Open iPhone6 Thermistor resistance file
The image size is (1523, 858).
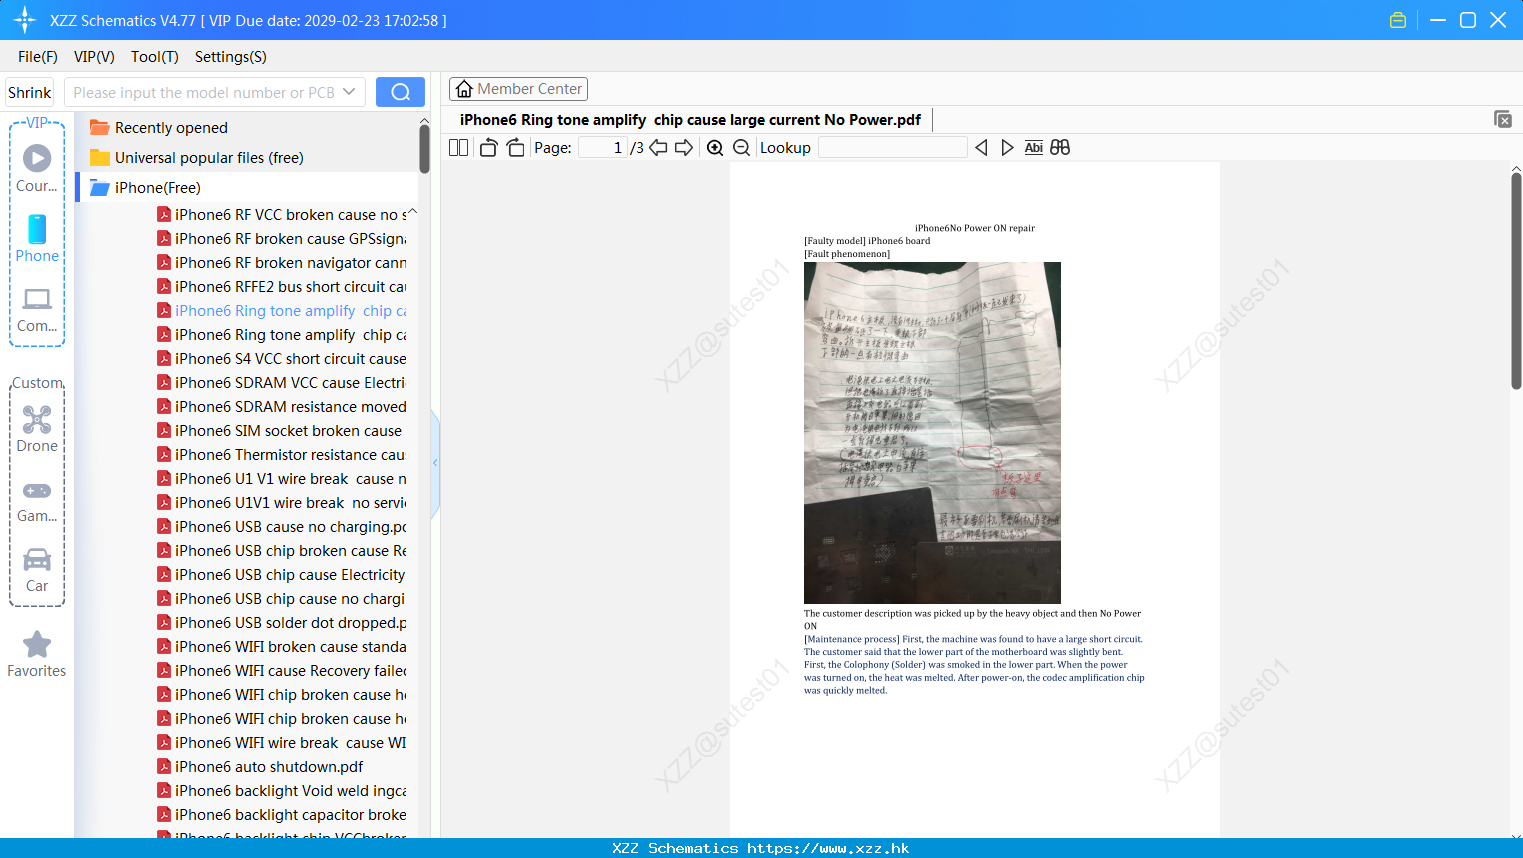[282, 455]
